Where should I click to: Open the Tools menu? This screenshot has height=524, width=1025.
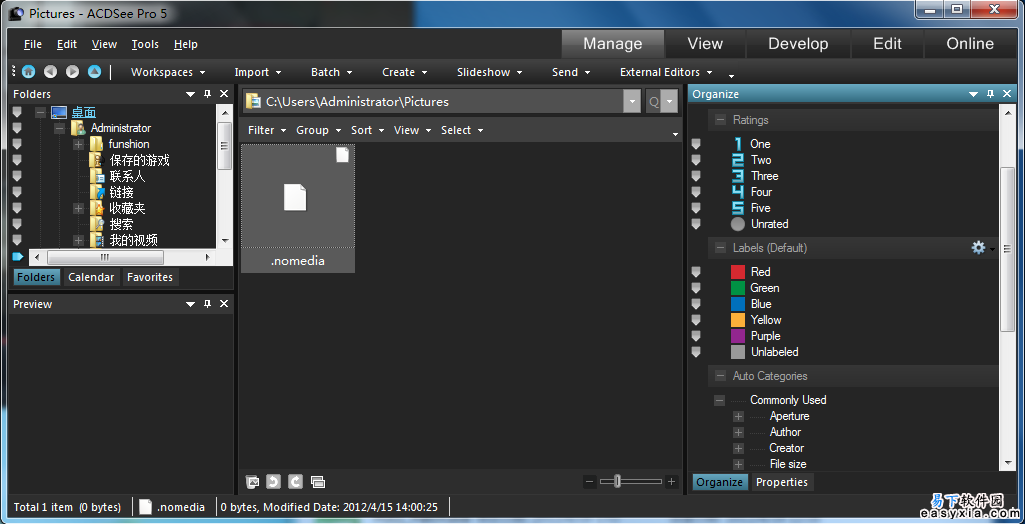[x=145, y=44]
